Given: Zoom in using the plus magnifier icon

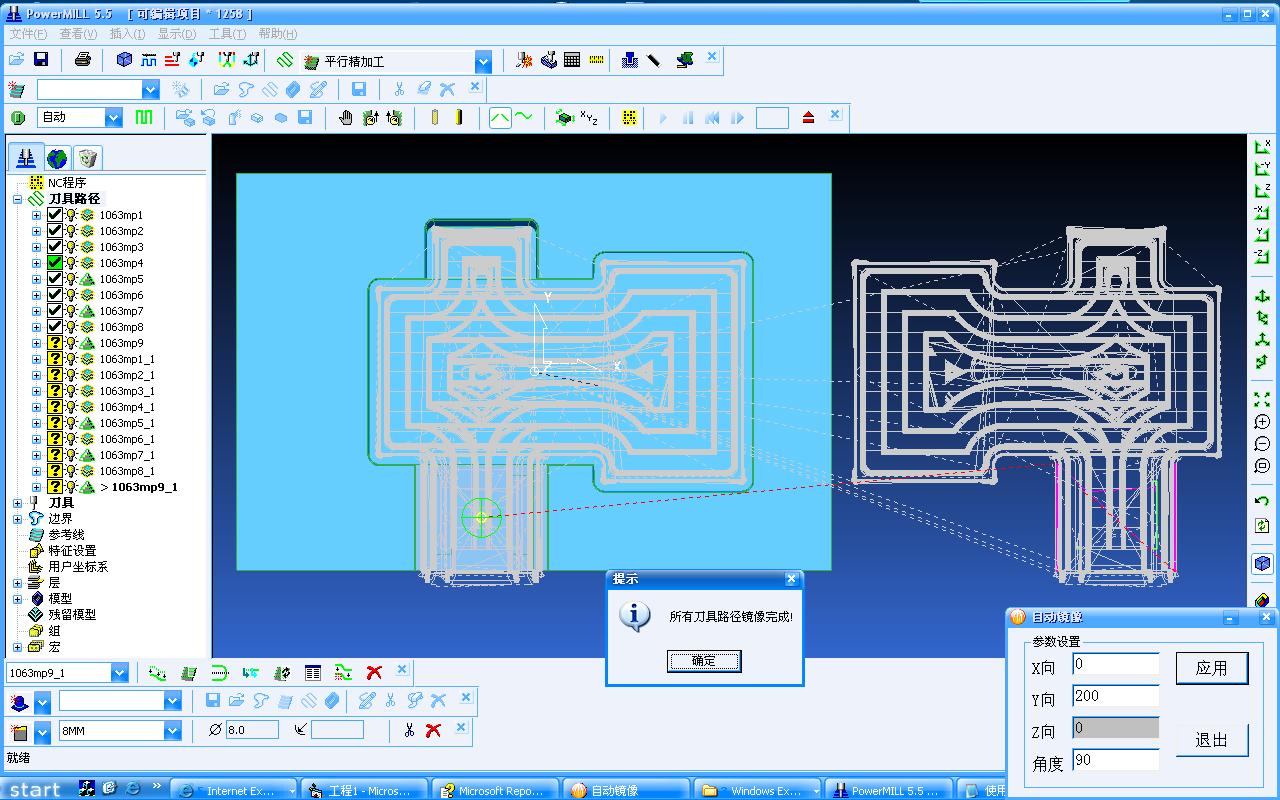Looking at the screenshot, I should pyautogui.click(x=1262, y=422).
